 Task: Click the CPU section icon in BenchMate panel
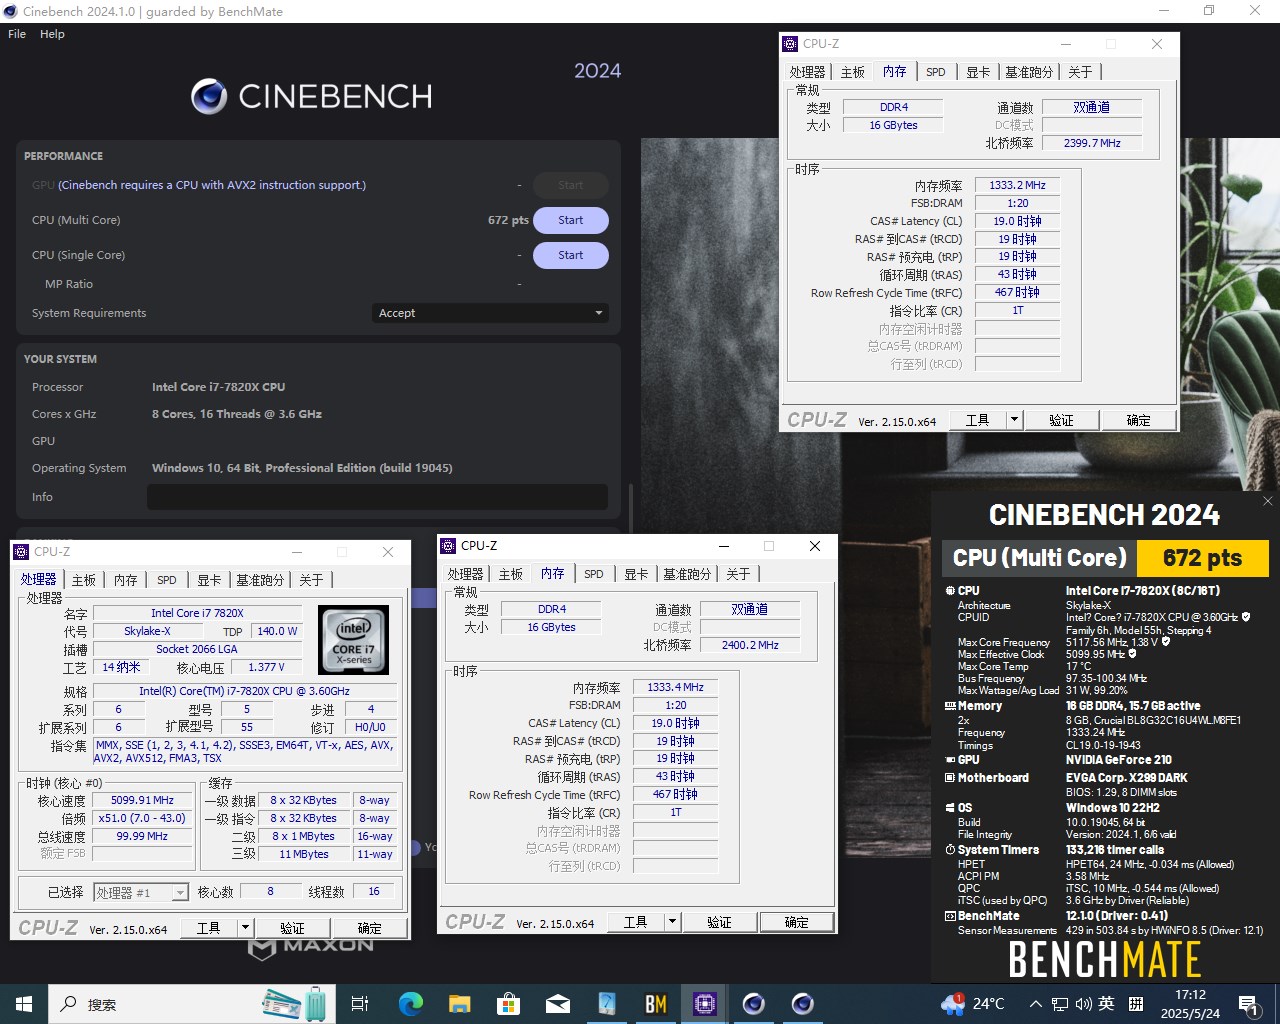pos(950,591)
